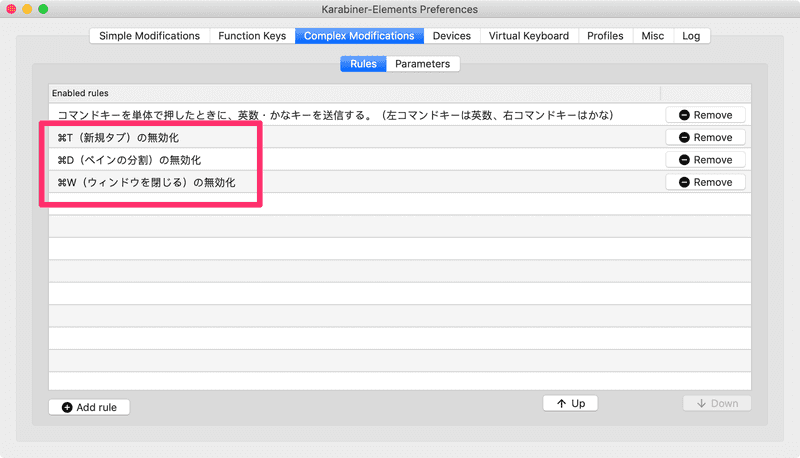Viewport: 800px width, 458px height.
Task: Open the Devices tab
Action: pos(452,36)
